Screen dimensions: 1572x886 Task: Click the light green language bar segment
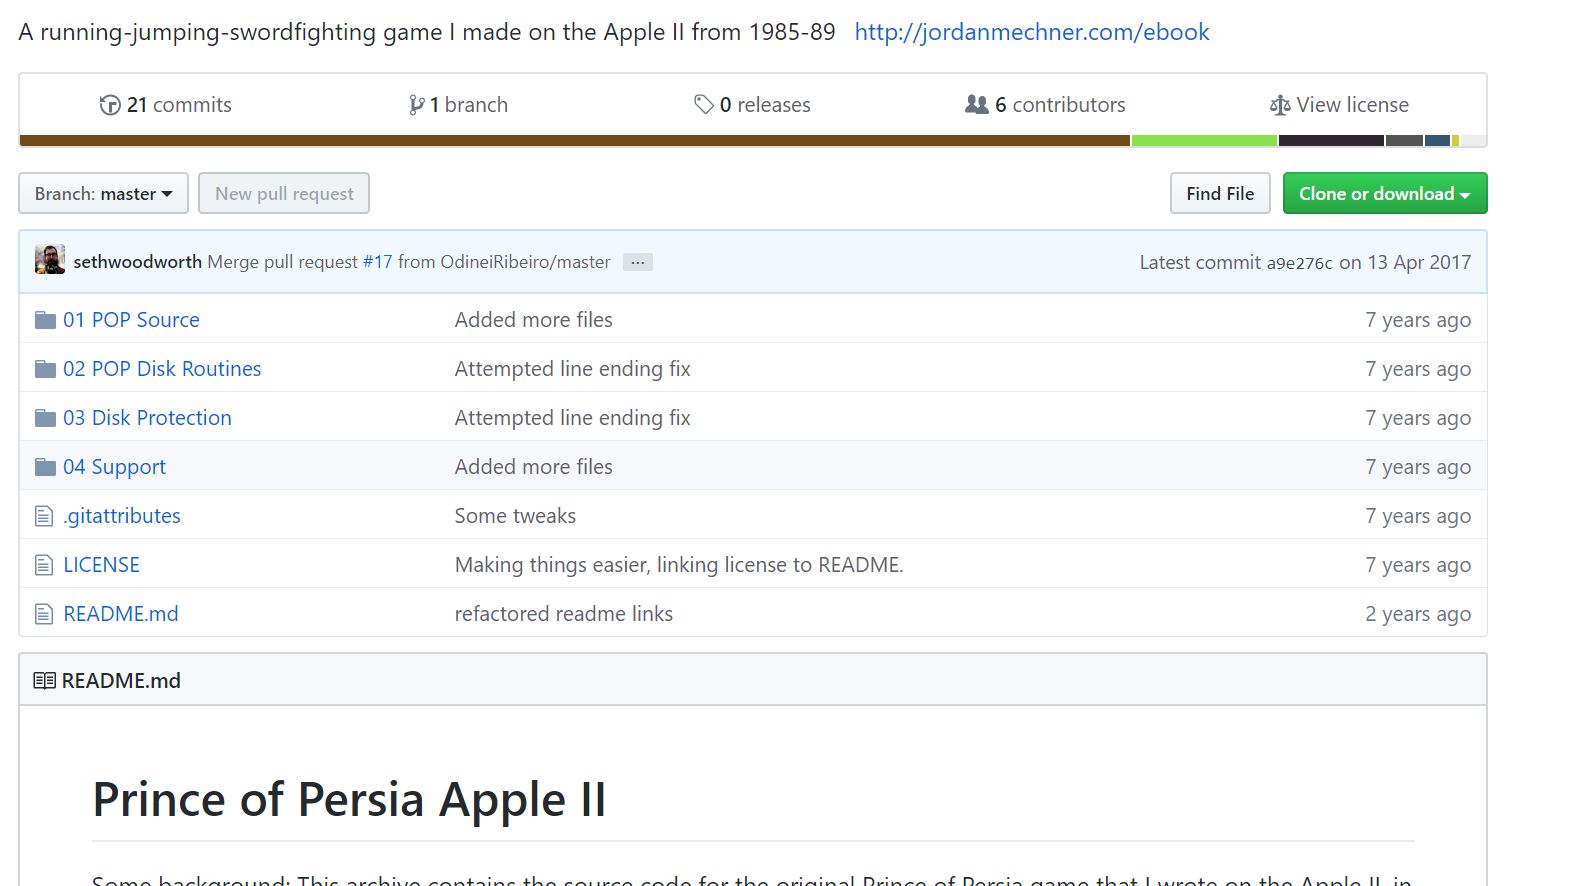pyautogui.click(x=1204, y=141)
